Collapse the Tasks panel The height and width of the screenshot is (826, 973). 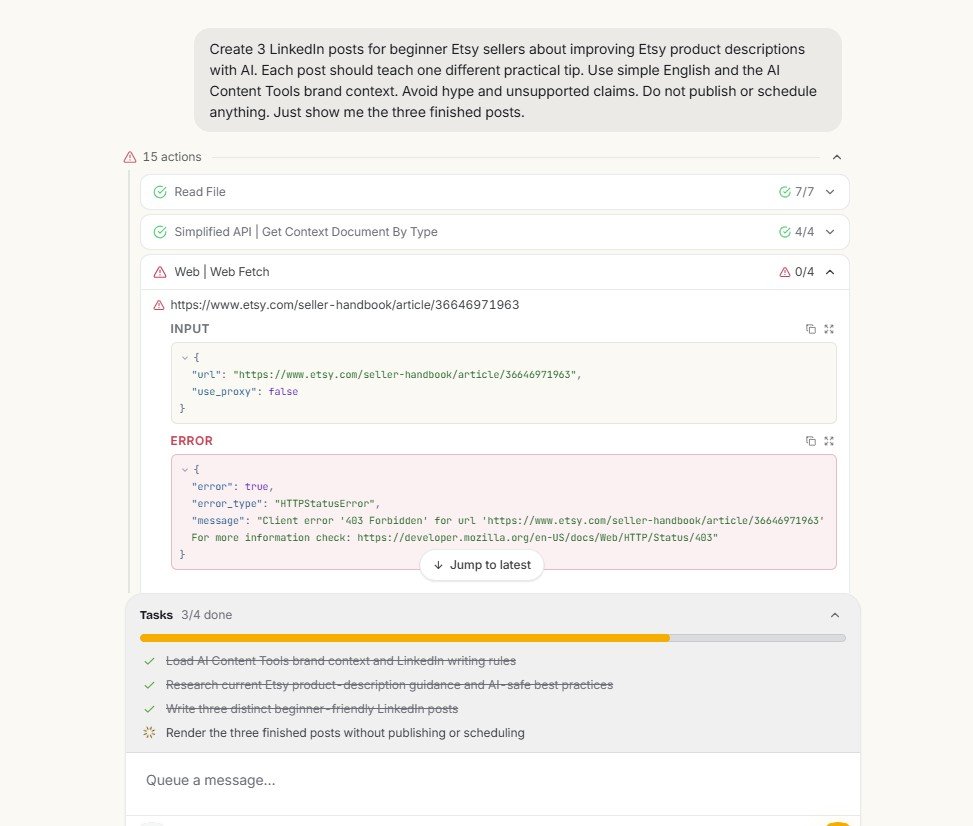pos(835,615)
